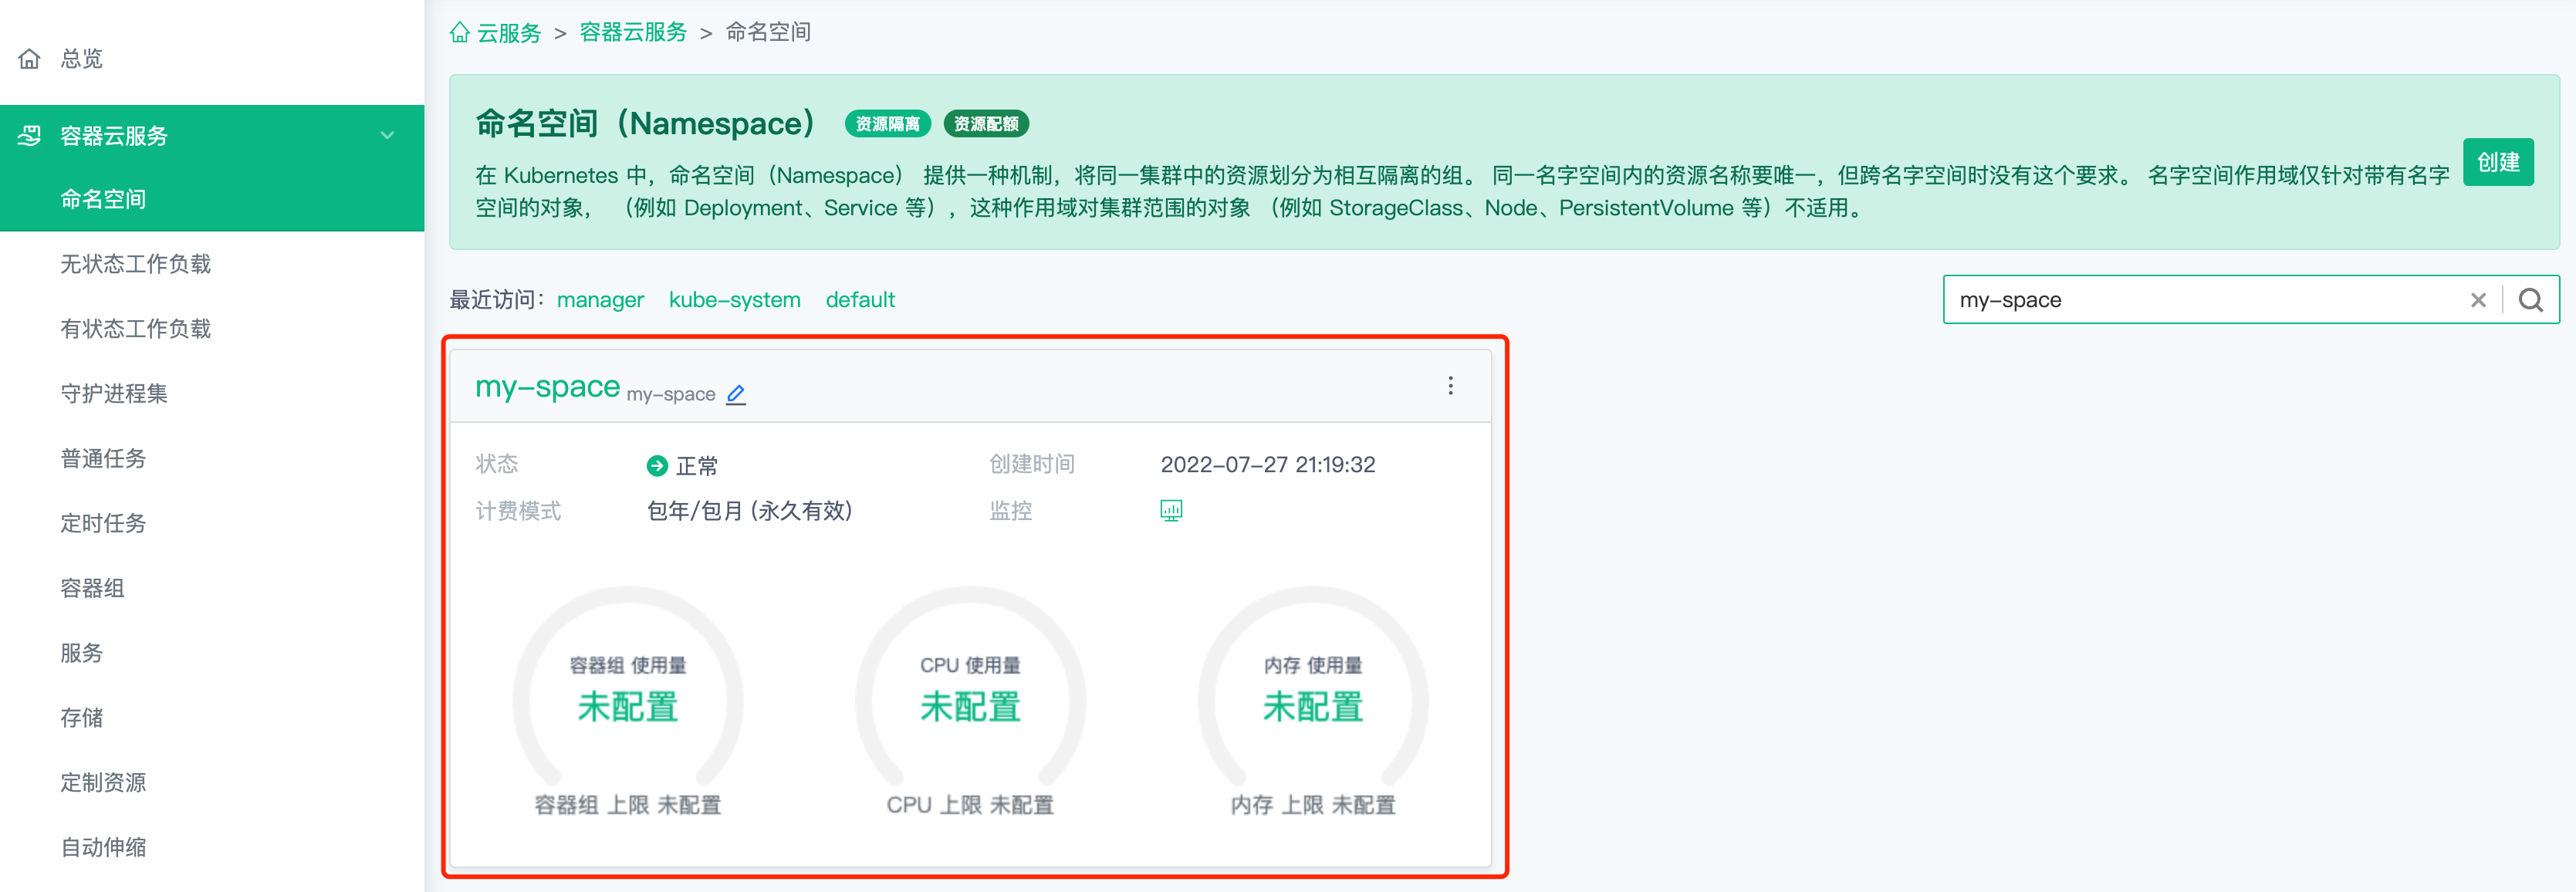
Task: Click the 容器组 上限 未配置 text
Action: (627, 805)
